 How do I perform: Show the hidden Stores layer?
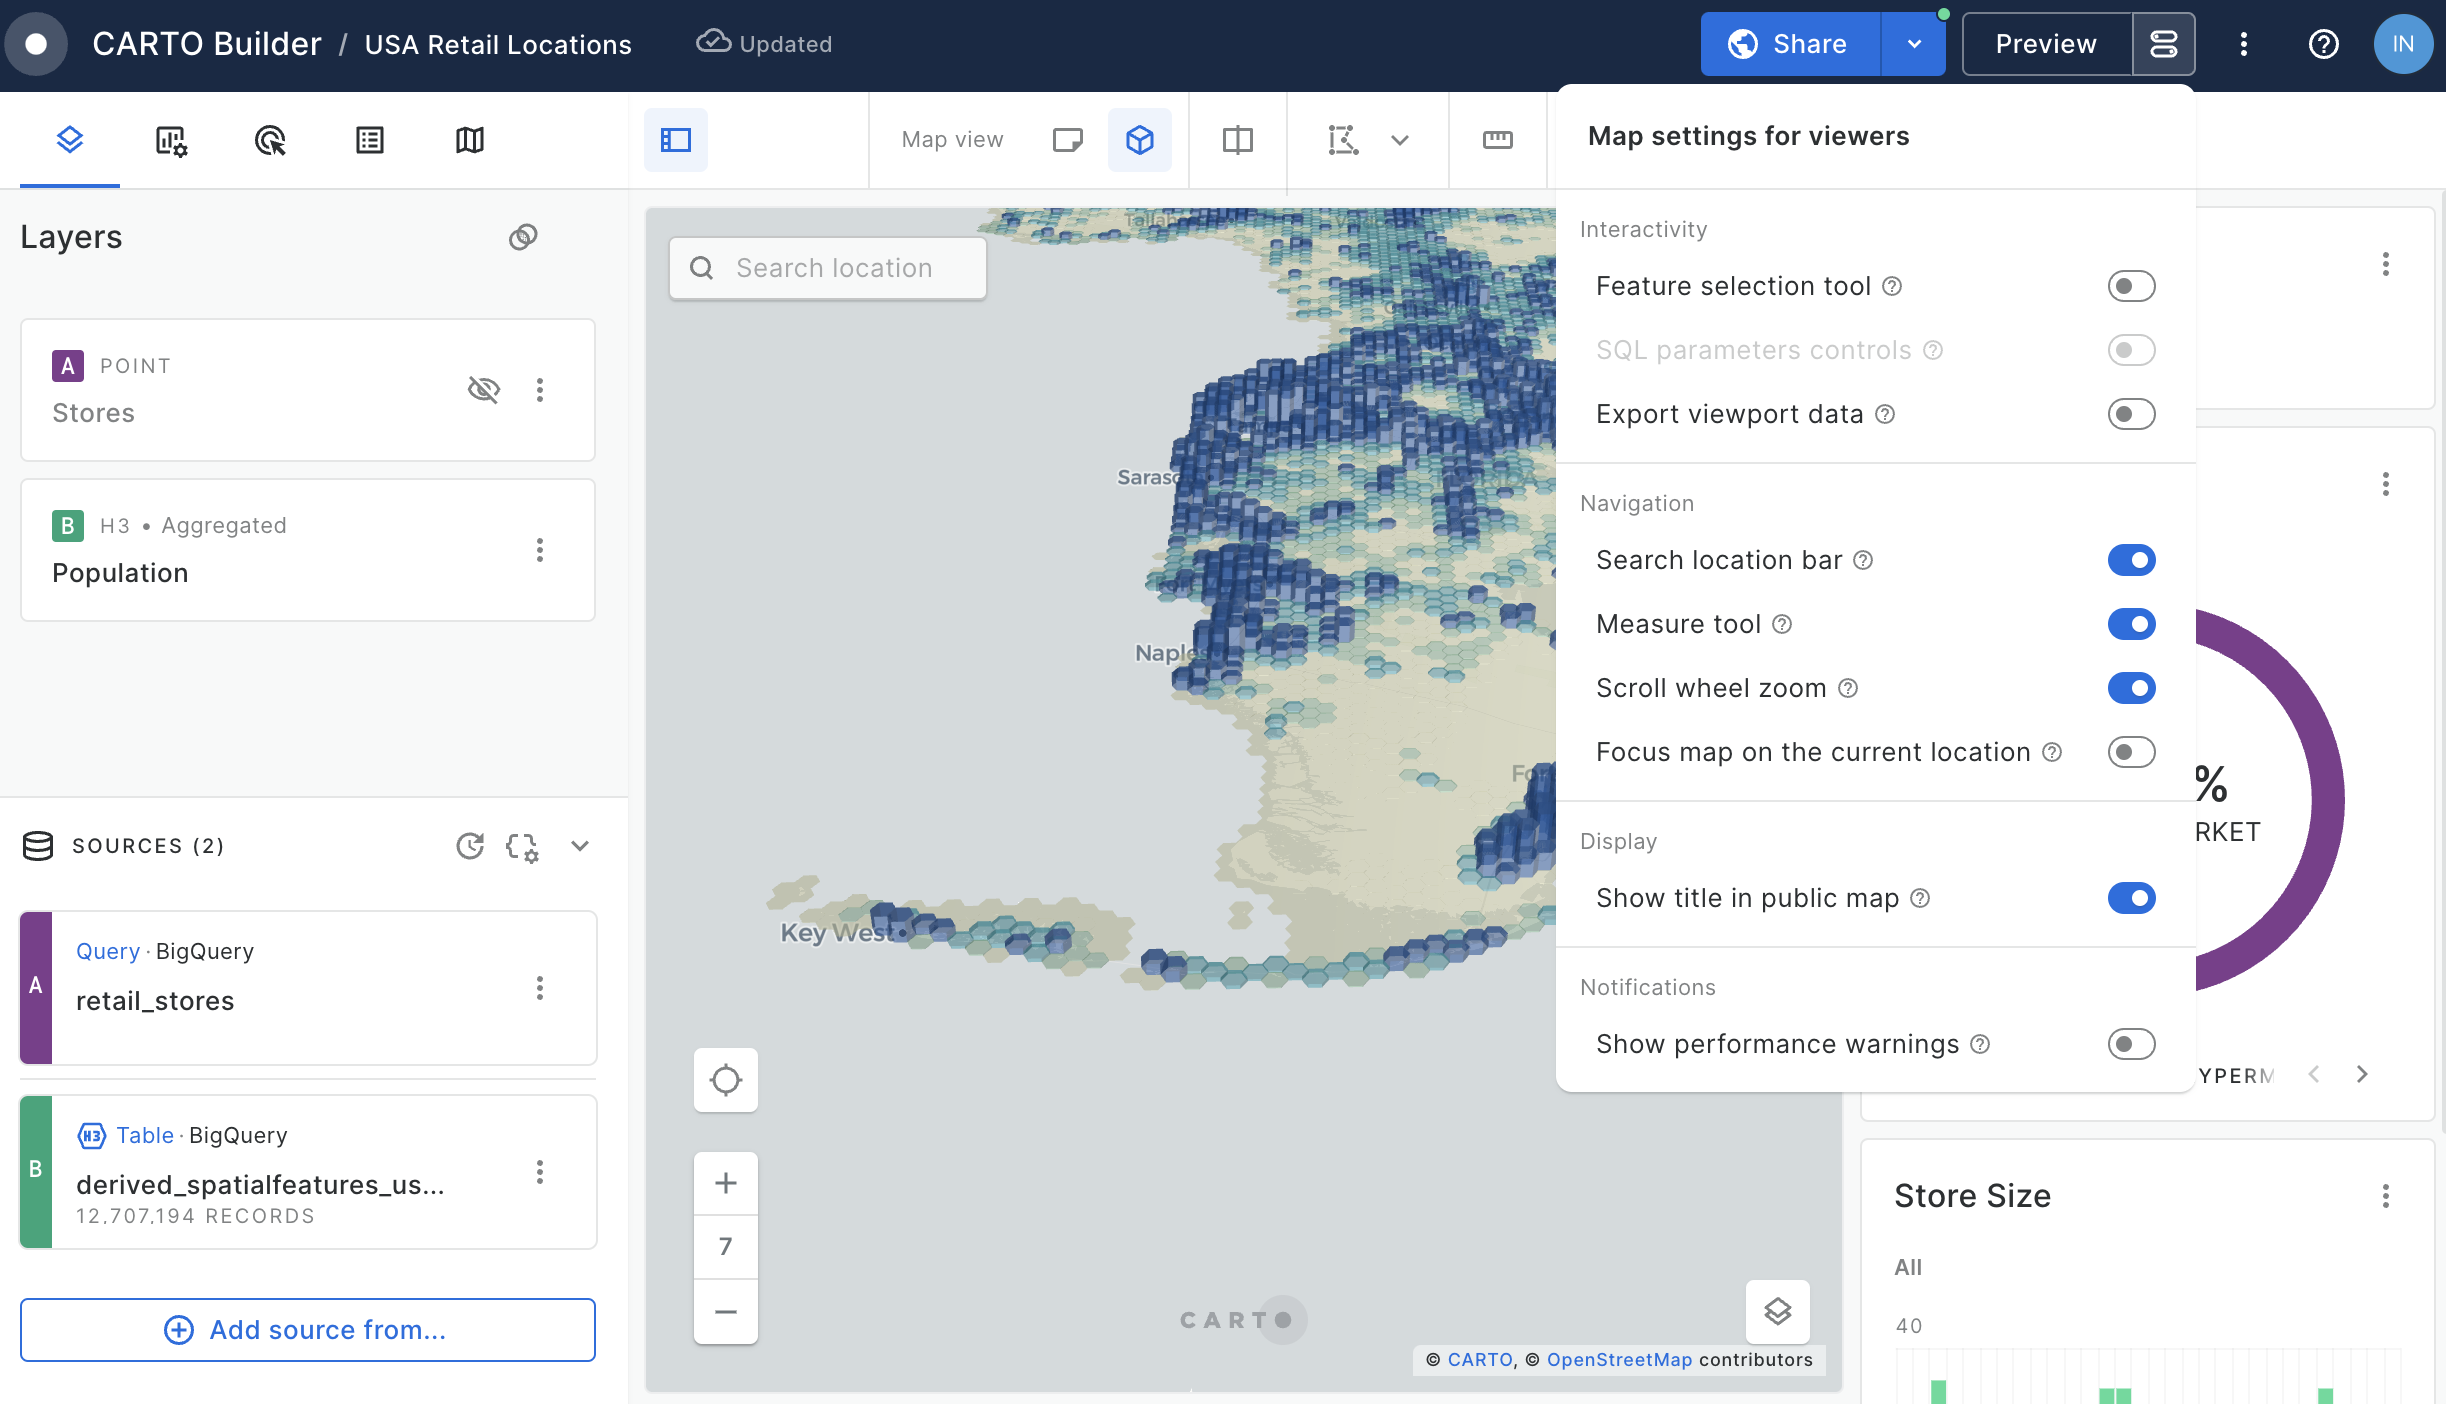pyautogui.click(x=484, y=389)
